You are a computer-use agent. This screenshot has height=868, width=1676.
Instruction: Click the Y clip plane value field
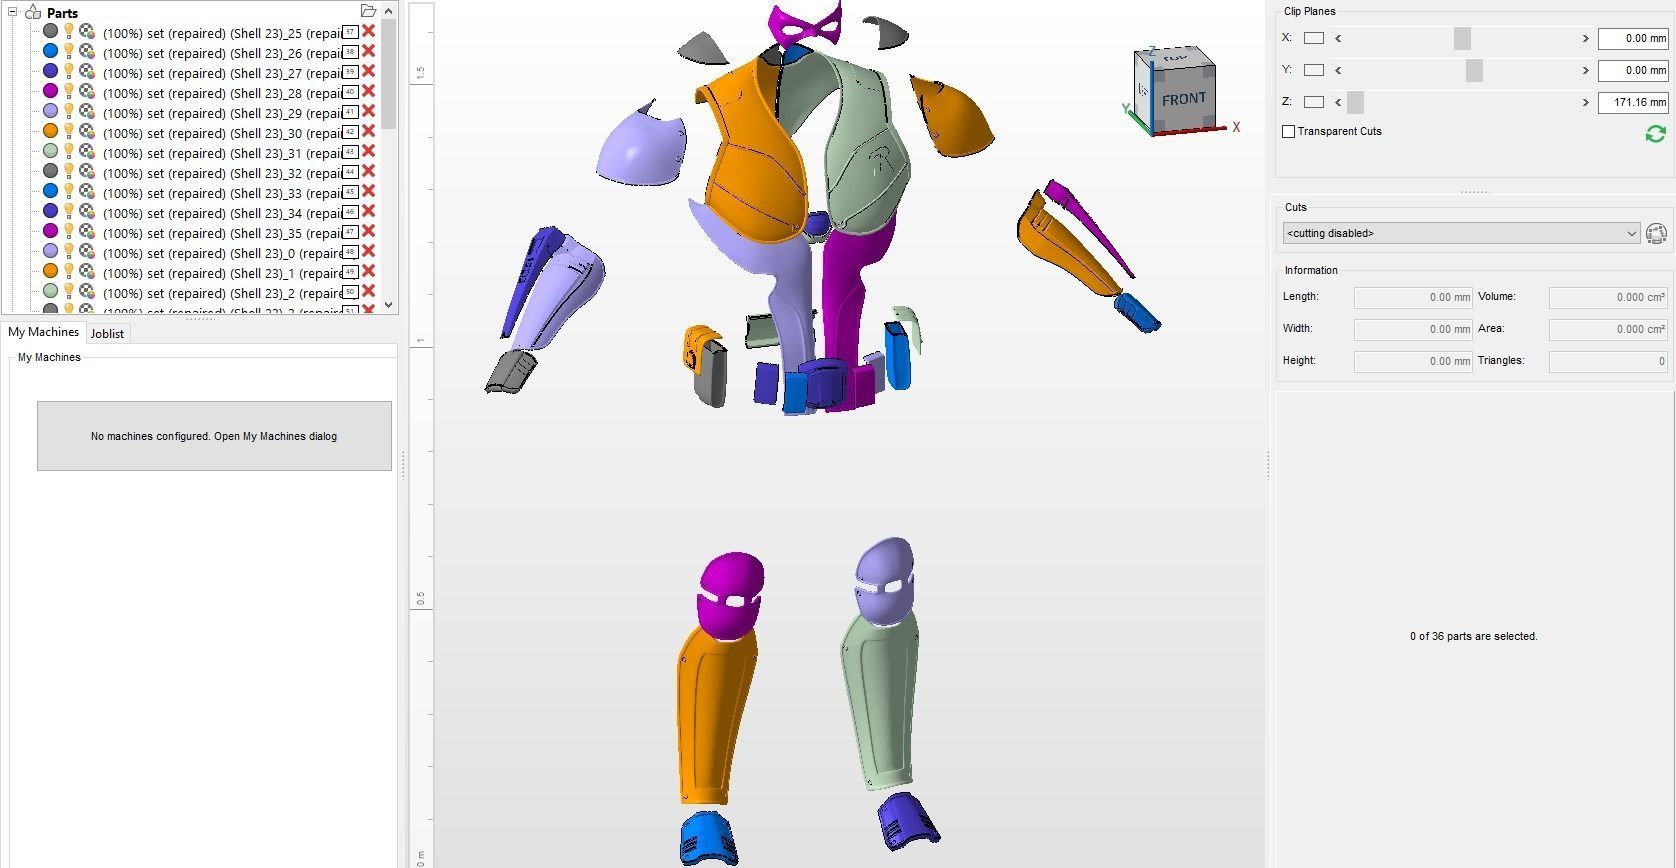(1632, 70)
